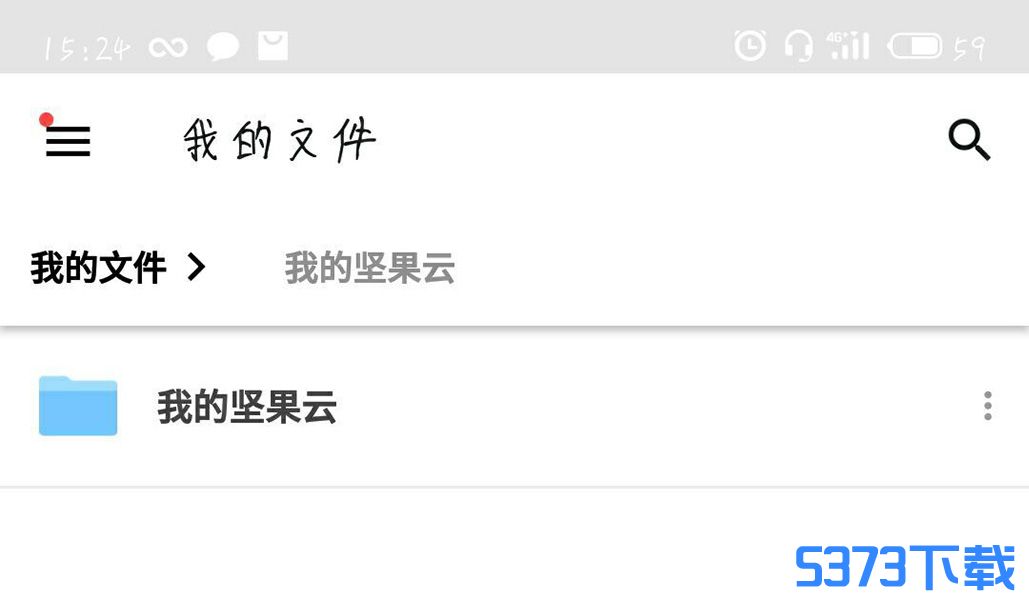The height and width of the screenshot is (600, 1029).
Task: Tap the red notification dot on menu
Action: pos(46,119)
